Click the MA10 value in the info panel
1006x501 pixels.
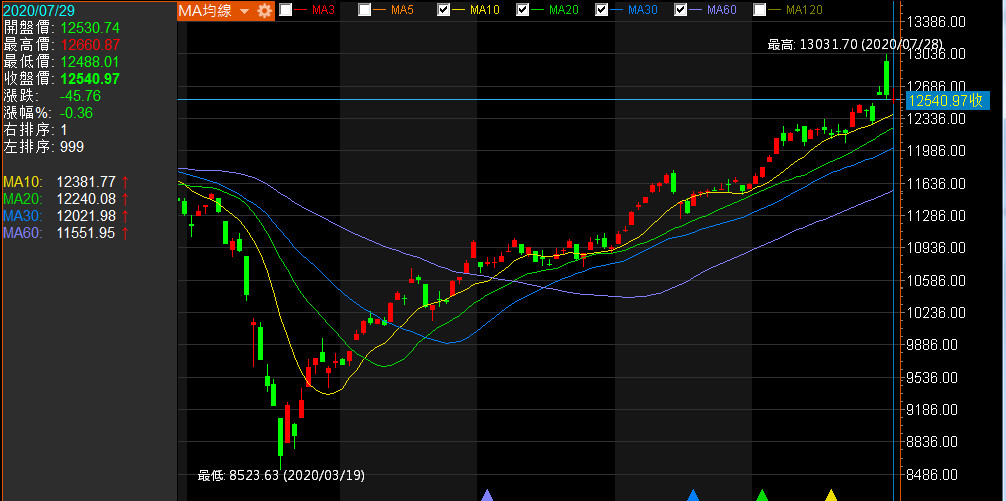pyautogui.click(x=86, y=181)
